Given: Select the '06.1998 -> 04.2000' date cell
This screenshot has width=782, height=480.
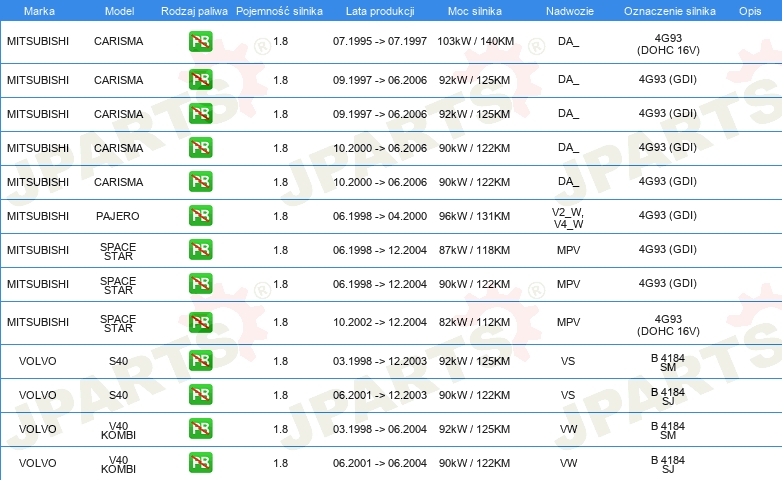Looking at the screenshot, I should pos(380,216).
